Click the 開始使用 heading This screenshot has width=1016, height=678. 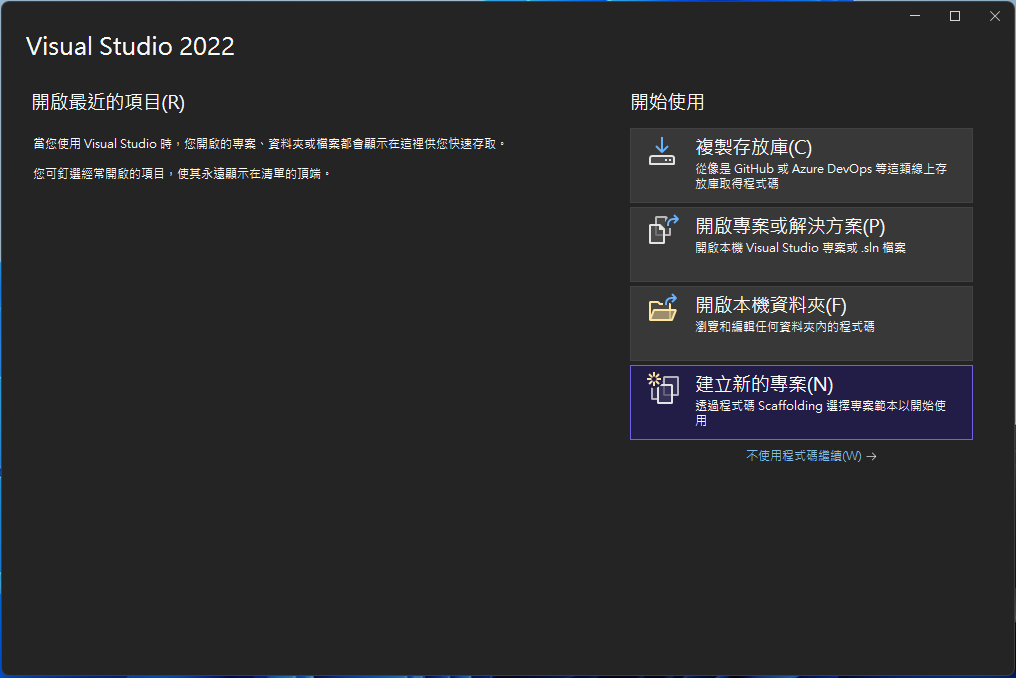tap(667, 102)
